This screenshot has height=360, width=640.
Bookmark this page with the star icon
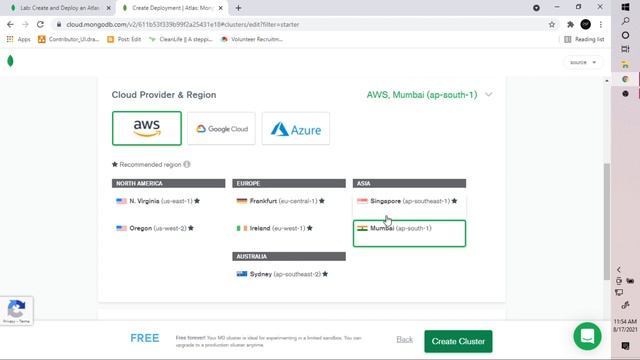pyautogui.click(x=552, y=24)
